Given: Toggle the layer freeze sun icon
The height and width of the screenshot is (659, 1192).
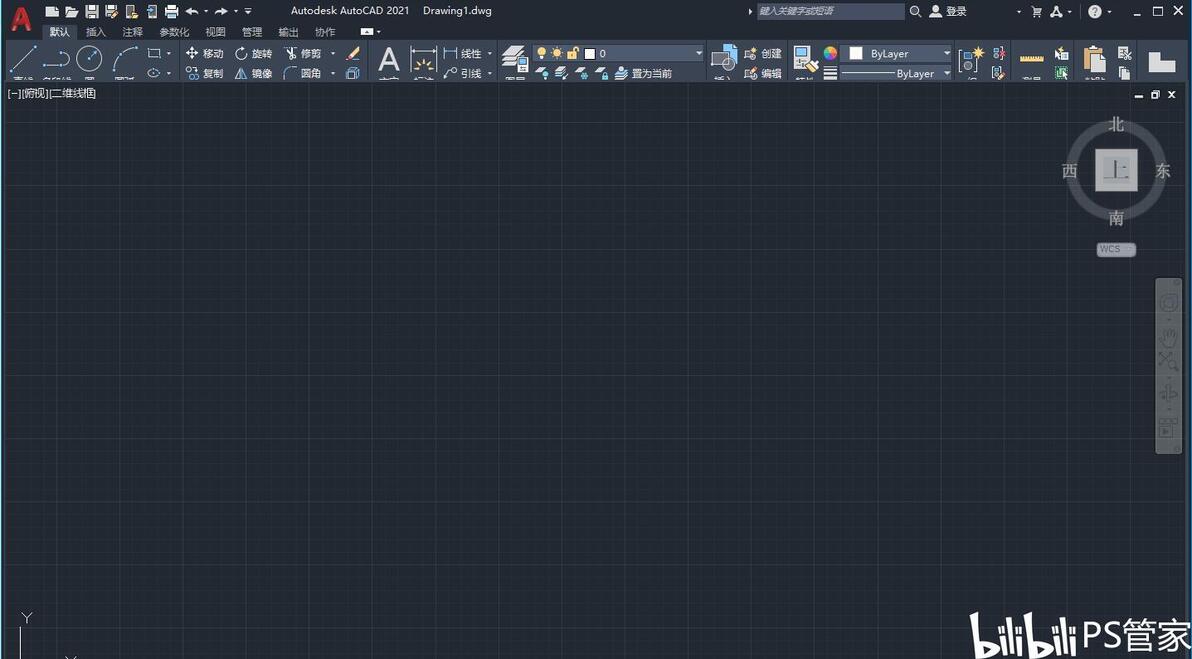Looking at the screenshot, I should click(557, 53).
